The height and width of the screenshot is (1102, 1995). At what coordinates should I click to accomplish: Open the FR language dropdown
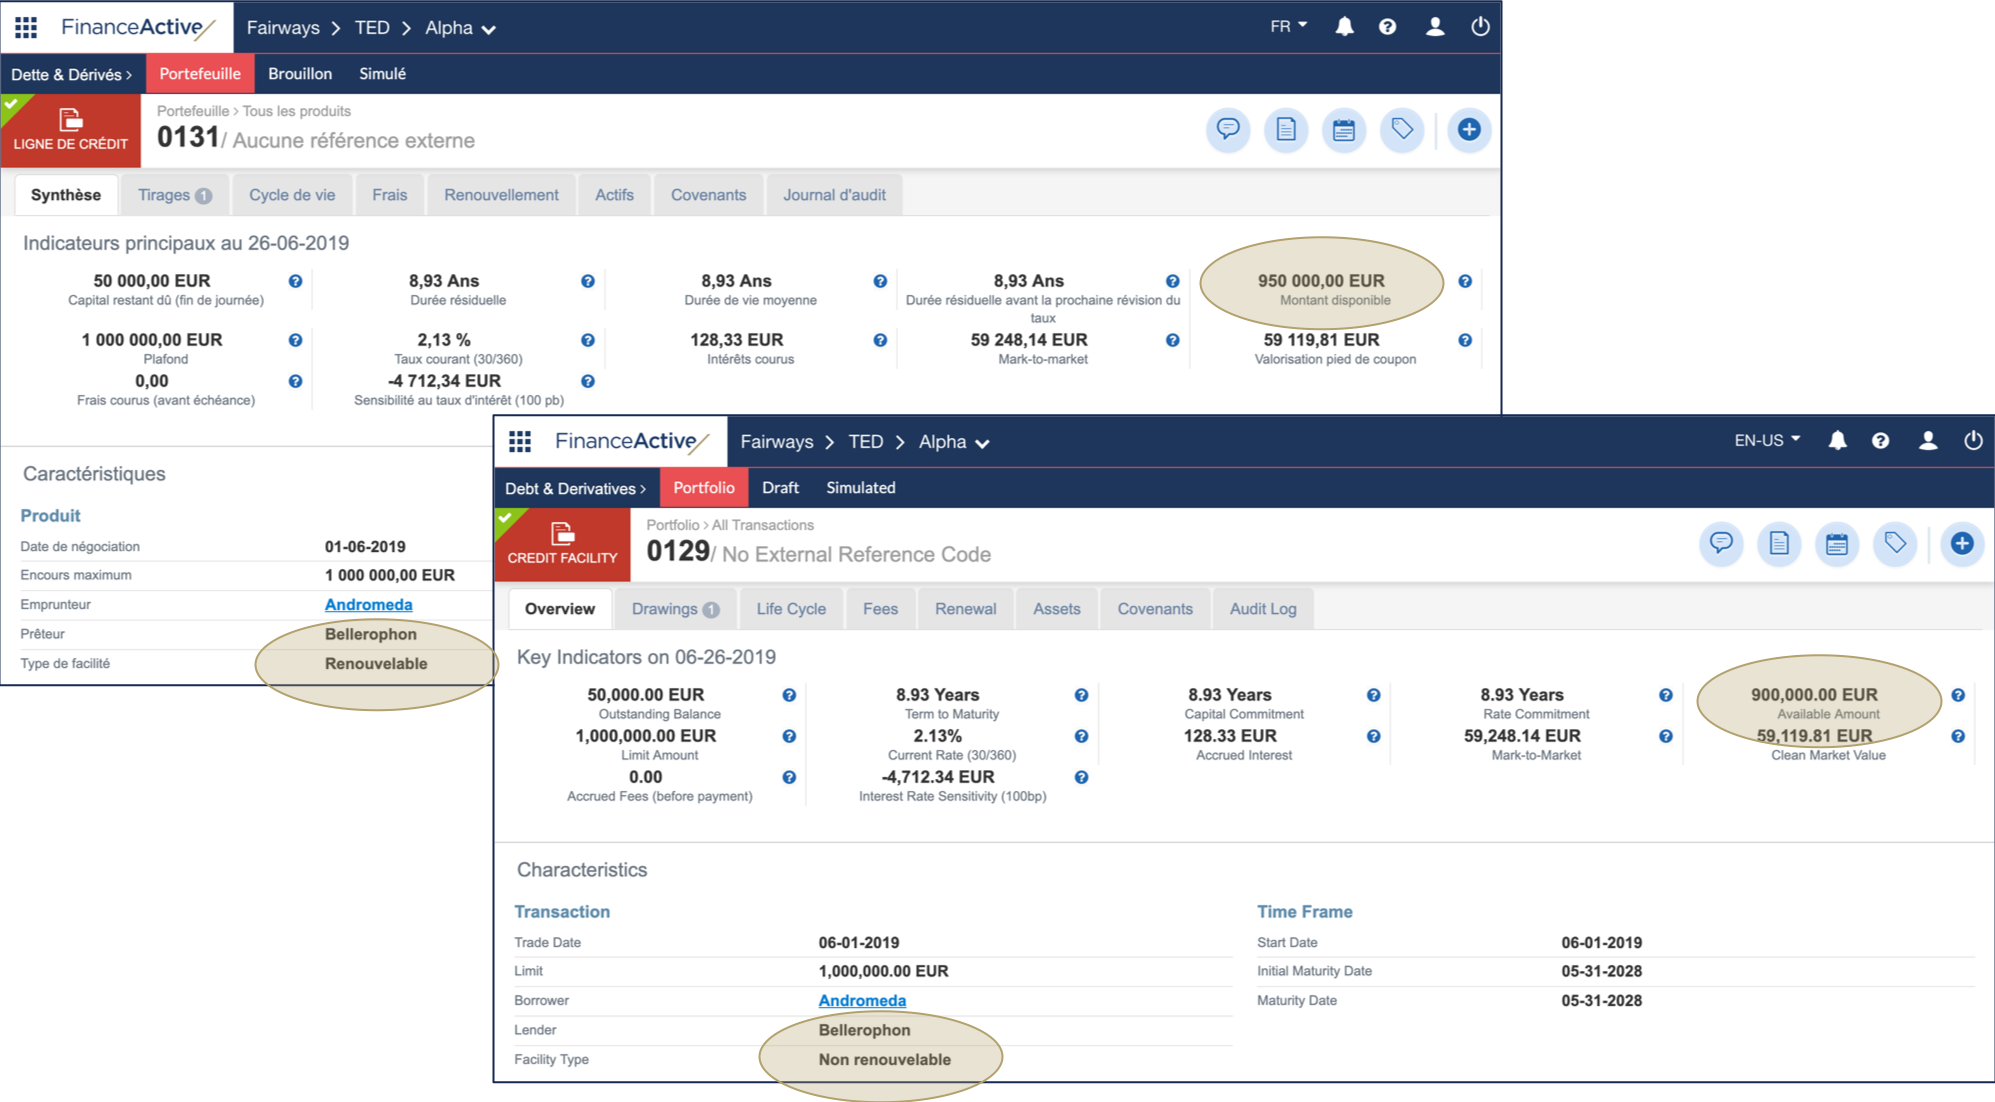click(1288, 27)
